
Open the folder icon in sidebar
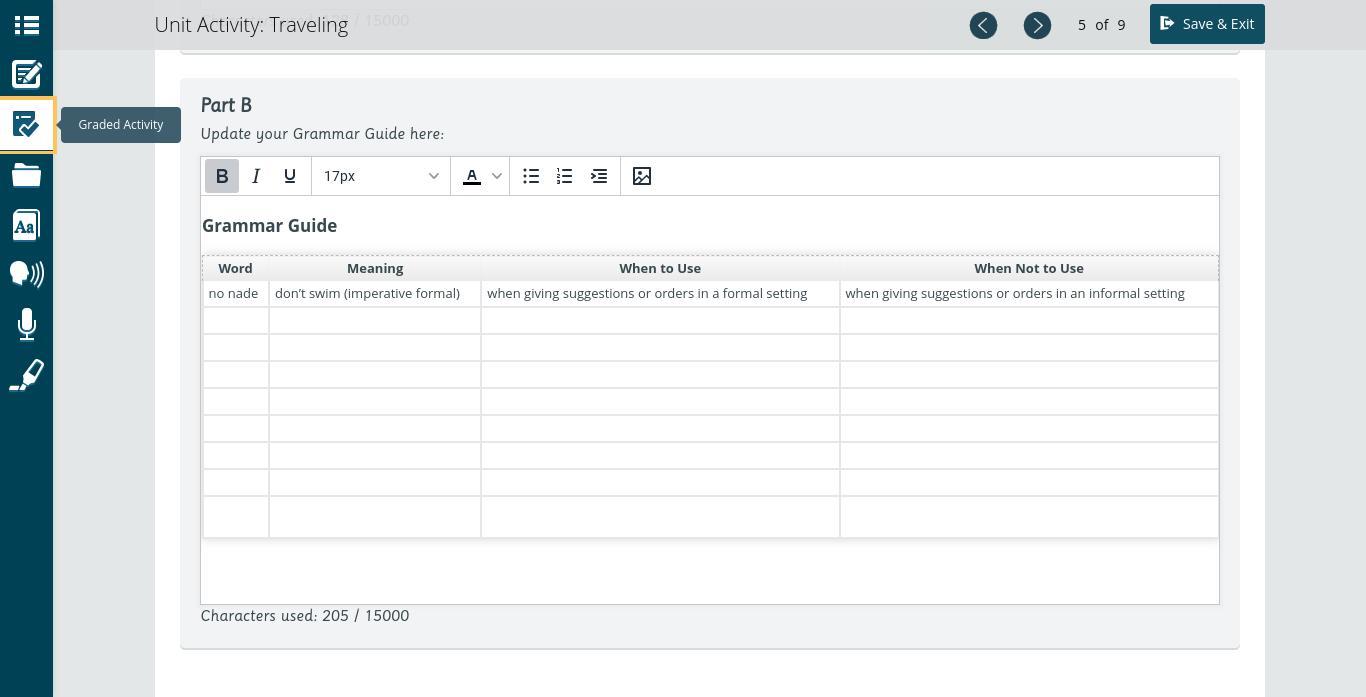click(26, 176)
